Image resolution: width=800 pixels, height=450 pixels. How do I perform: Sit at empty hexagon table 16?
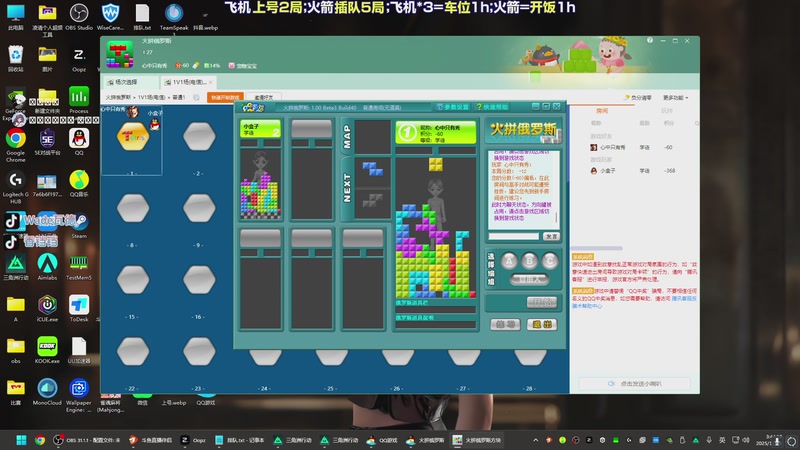pos(199,280)
